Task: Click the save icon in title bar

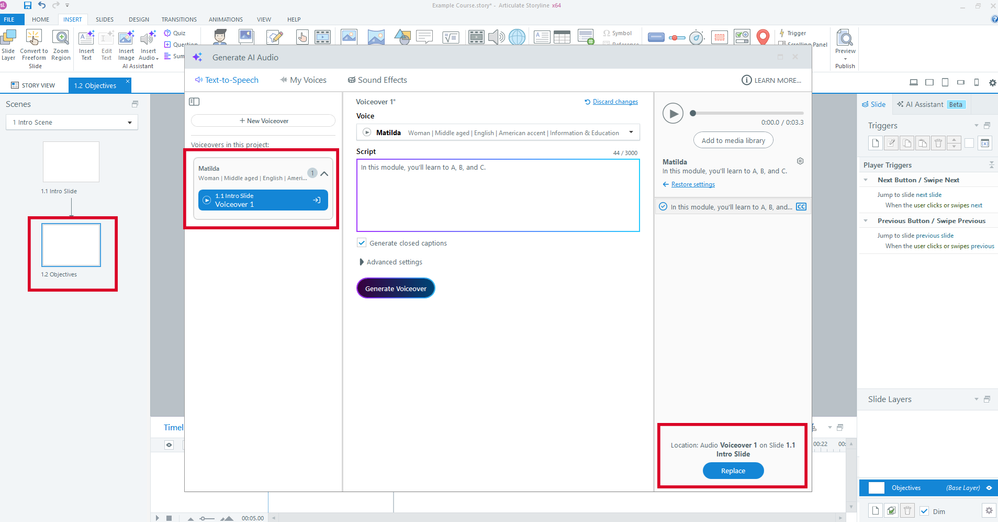Action: tap(27, 5)
